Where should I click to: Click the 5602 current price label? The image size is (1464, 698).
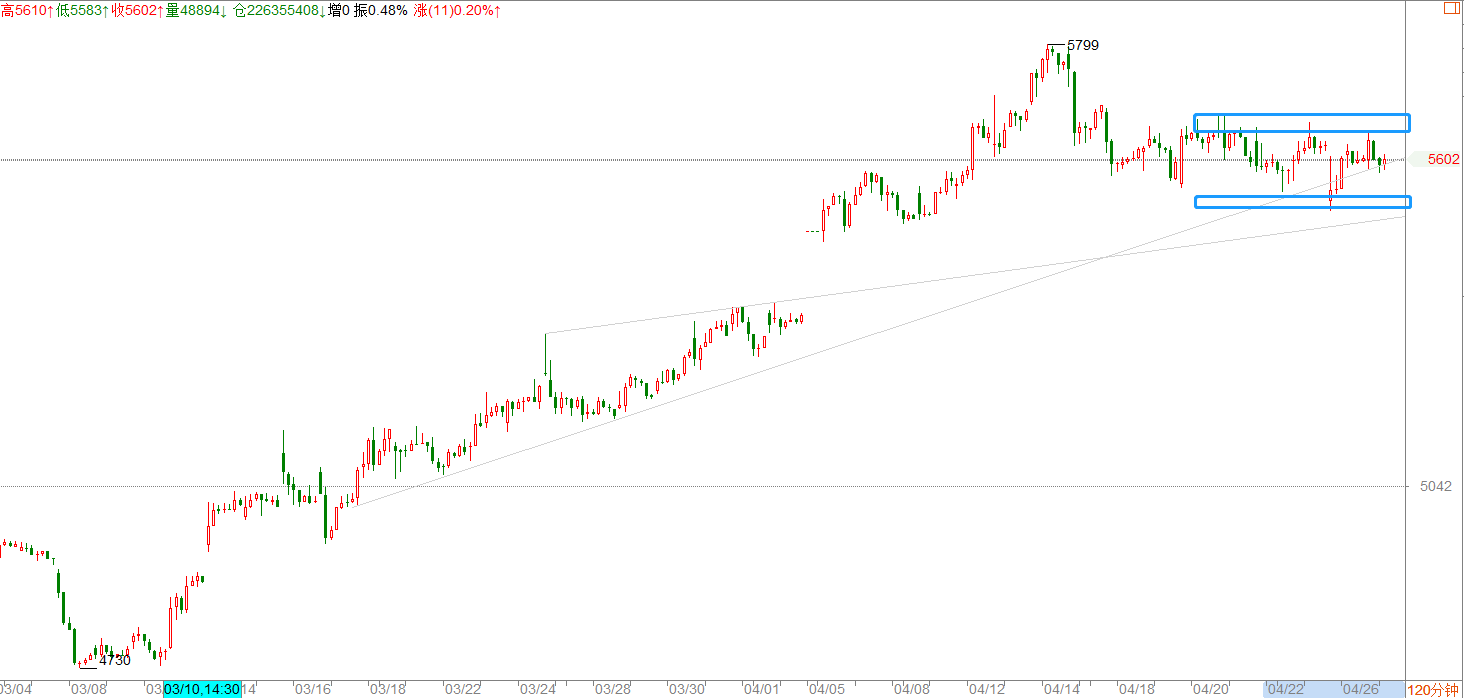click(1444, 159)
